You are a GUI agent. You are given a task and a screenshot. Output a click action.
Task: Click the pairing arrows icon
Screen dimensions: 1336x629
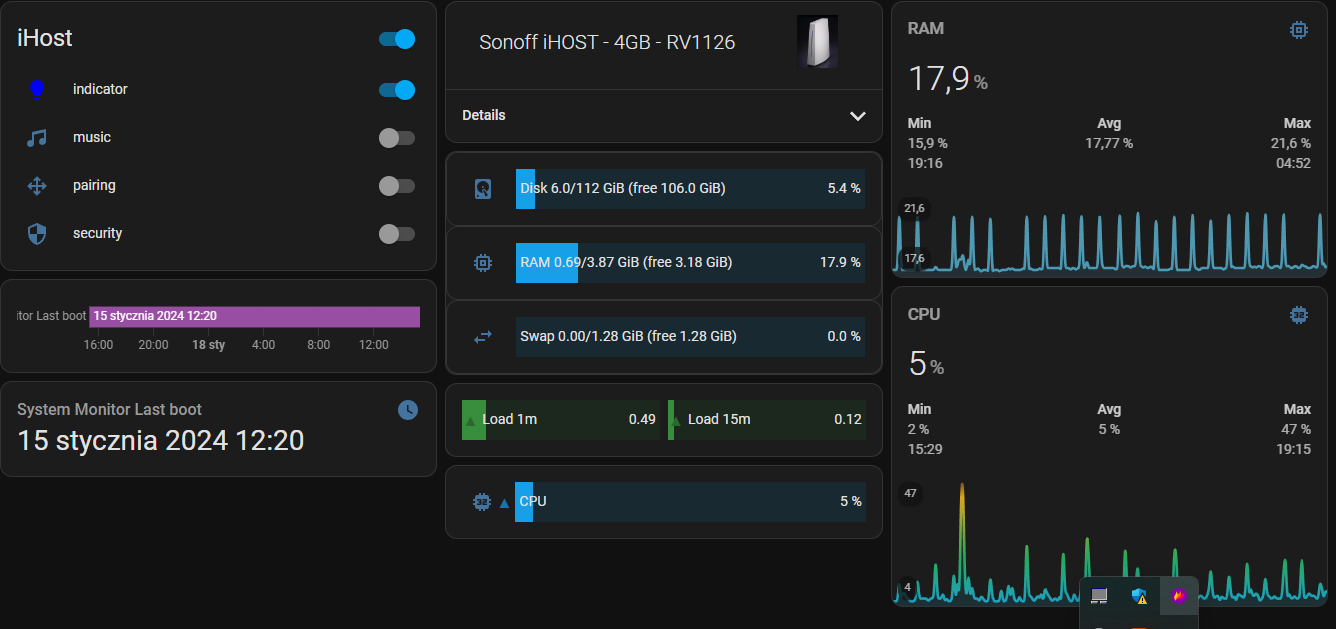click(37, 186)
